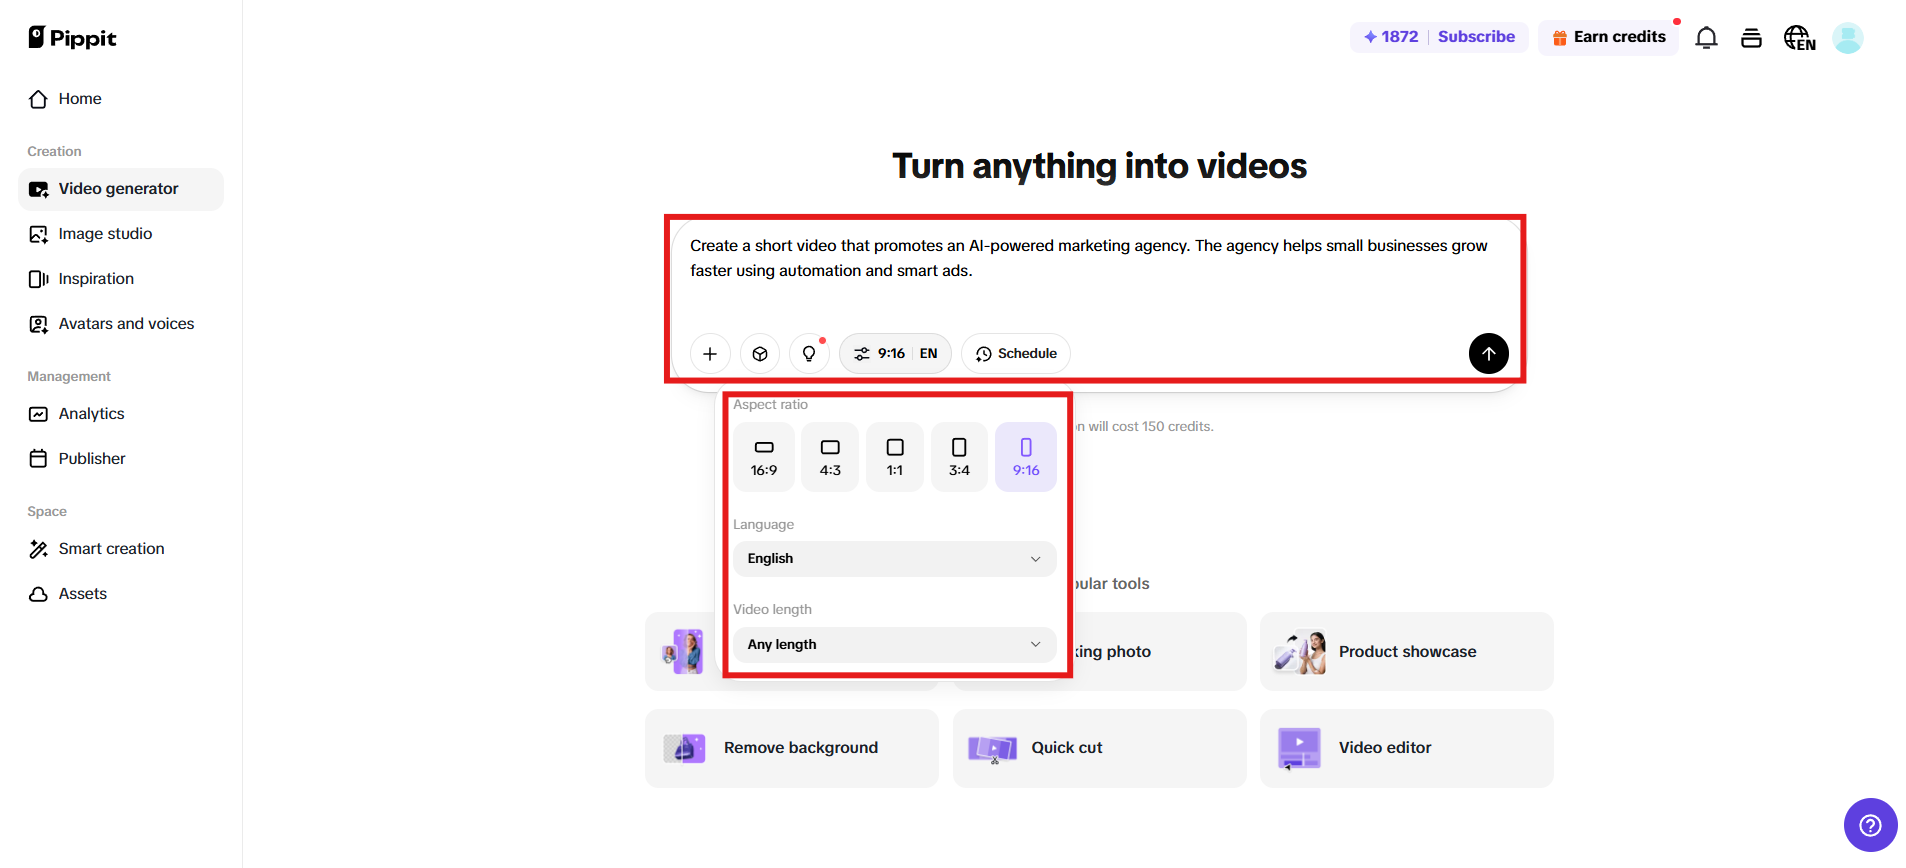The width and height of the screenshot is (1906, 868).
Task: Click the 1872 credits balance
Action: pos(1391,37)
